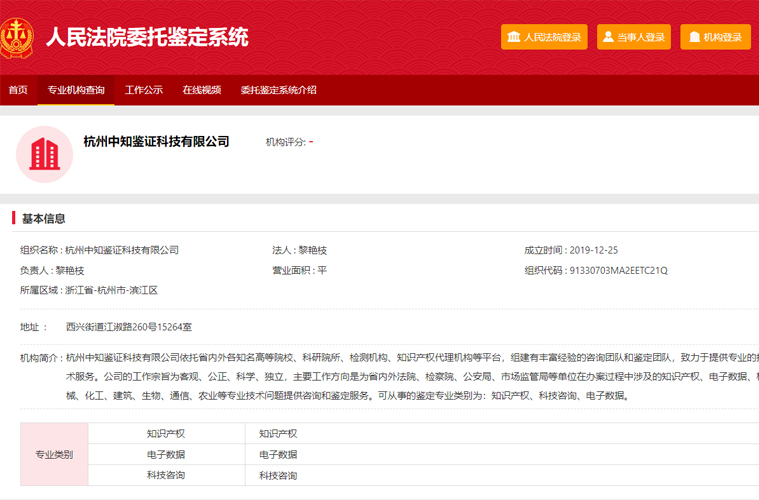Click the building icon in 机构登录
Viewport: 759px width, 500px height.
[695, 37]
